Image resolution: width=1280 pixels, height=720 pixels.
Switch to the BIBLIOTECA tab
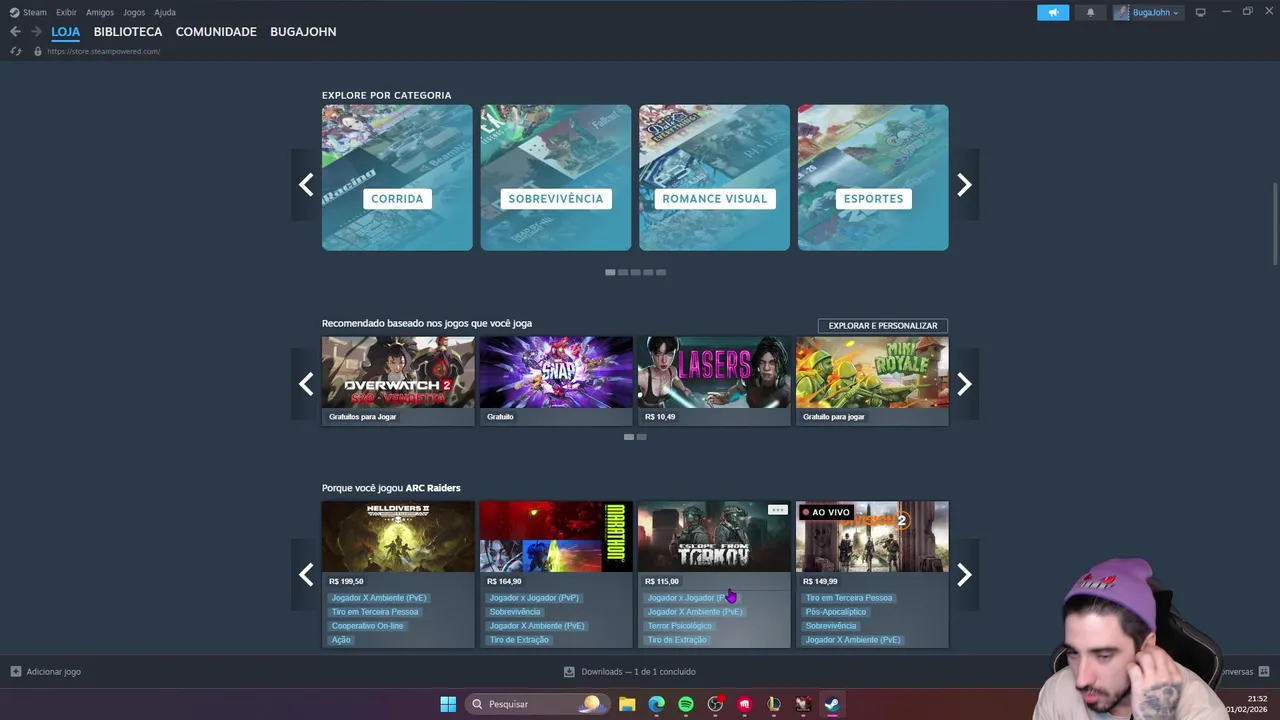click(128, 32)
